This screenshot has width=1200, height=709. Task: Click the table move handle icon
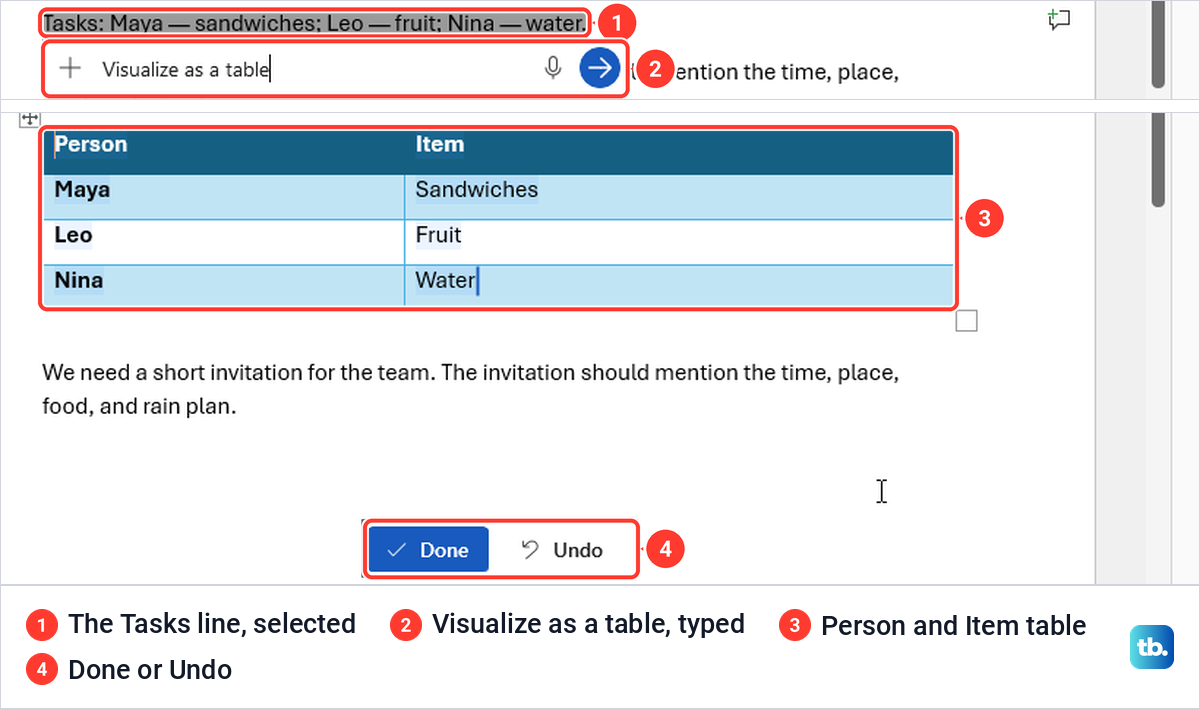point(28,119)
